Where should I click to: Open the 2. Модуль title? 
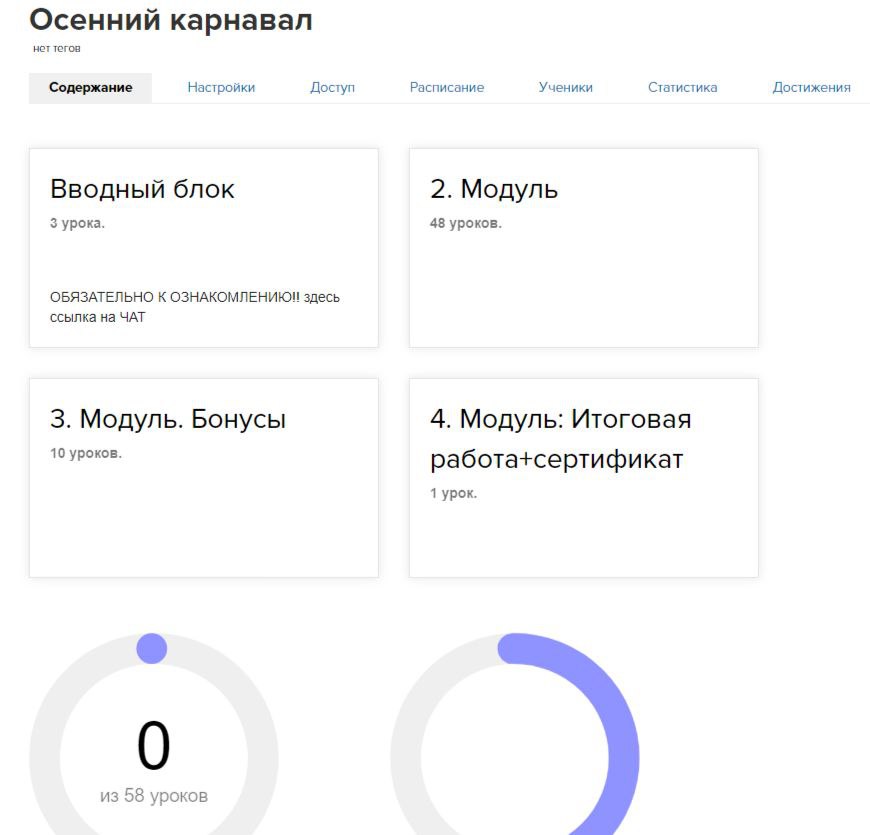click(494, 189)
